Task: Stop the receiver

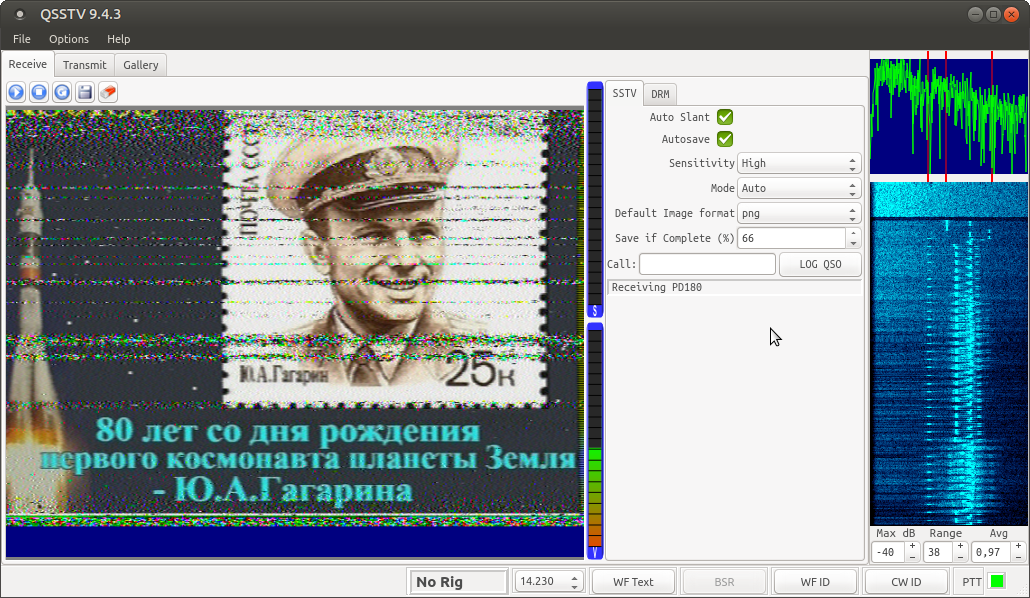Action: [x=39, y=92]
